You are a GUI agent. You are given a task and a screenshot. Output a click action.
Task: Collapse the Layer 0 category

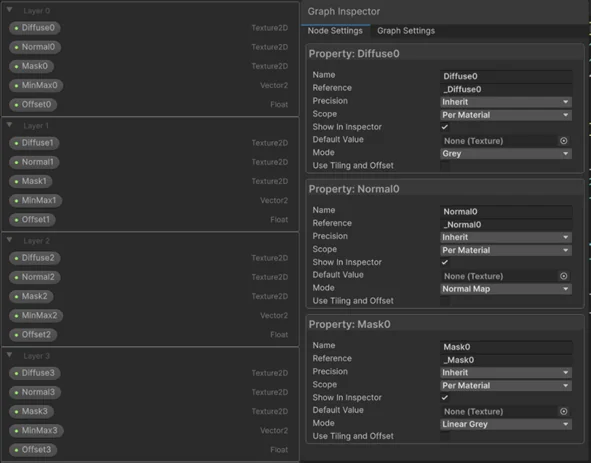9,10
